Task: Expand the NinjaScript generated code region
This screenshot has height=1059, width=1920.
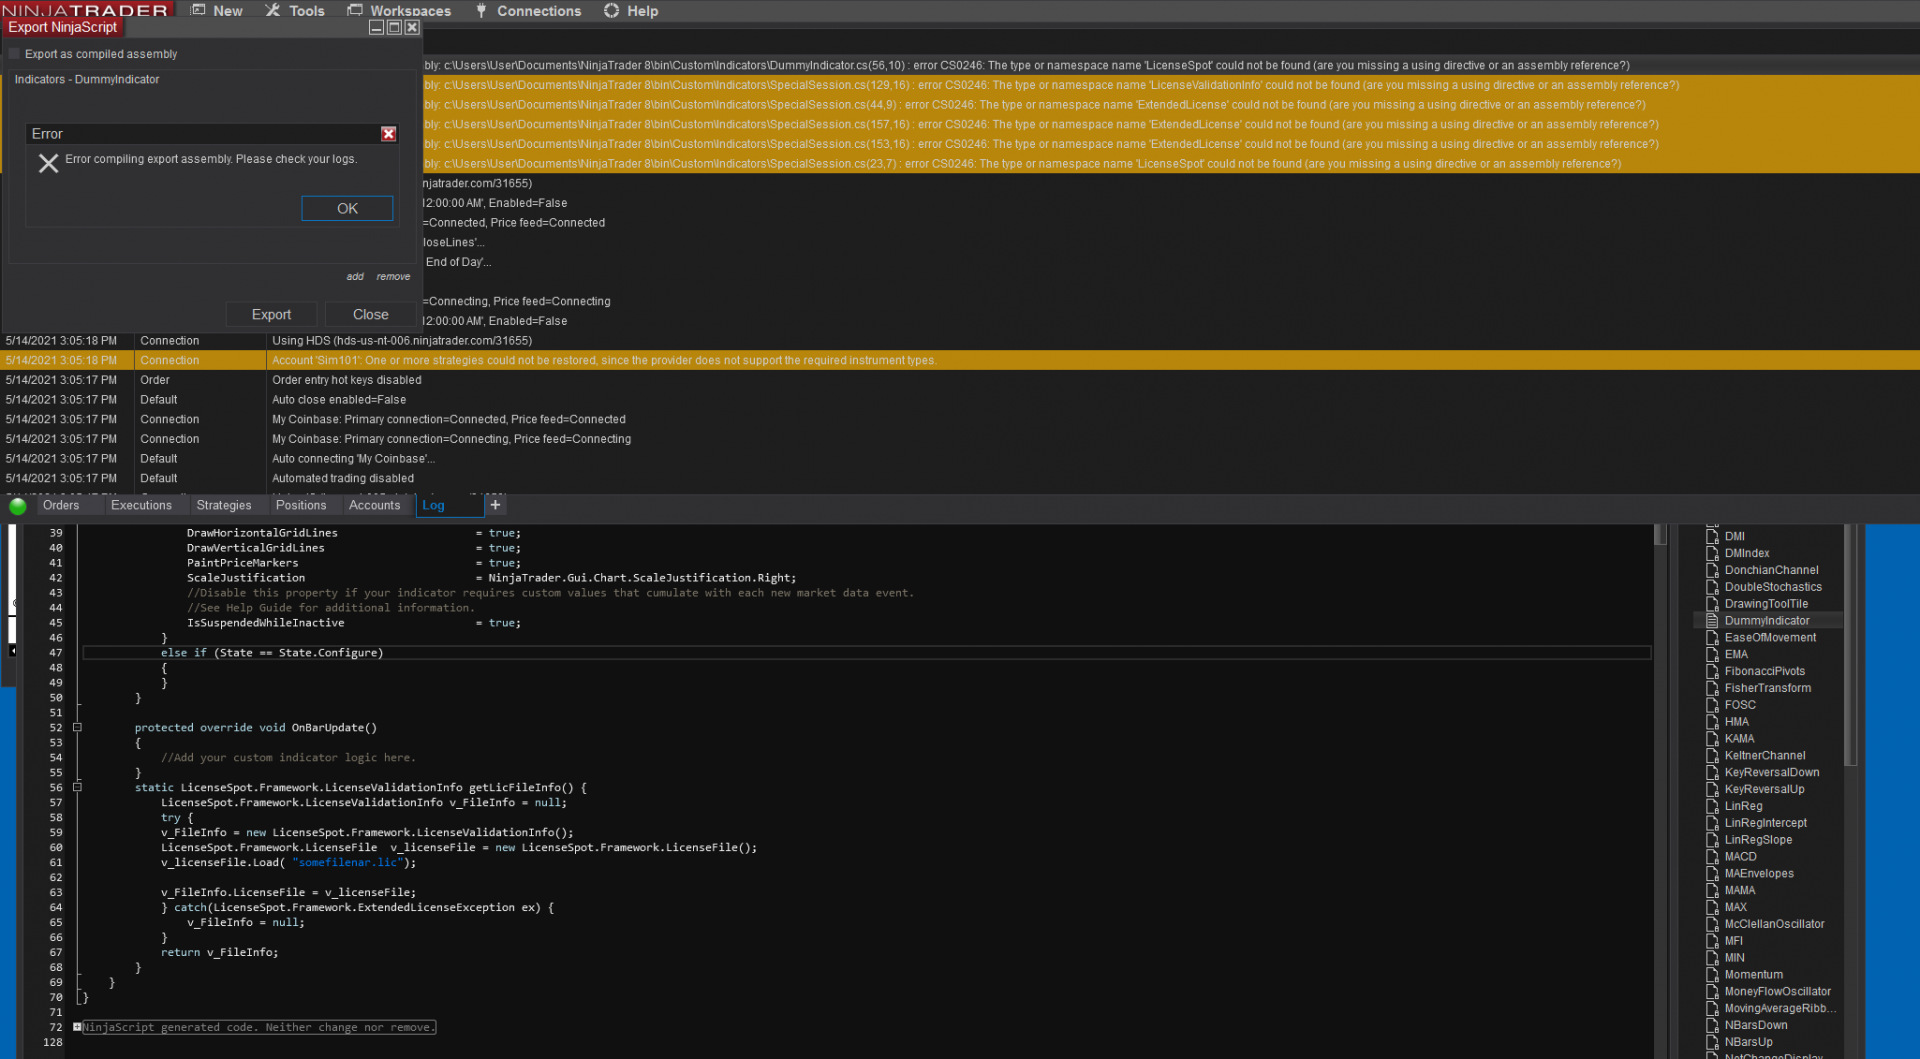Action: (x=77, y=1027)
